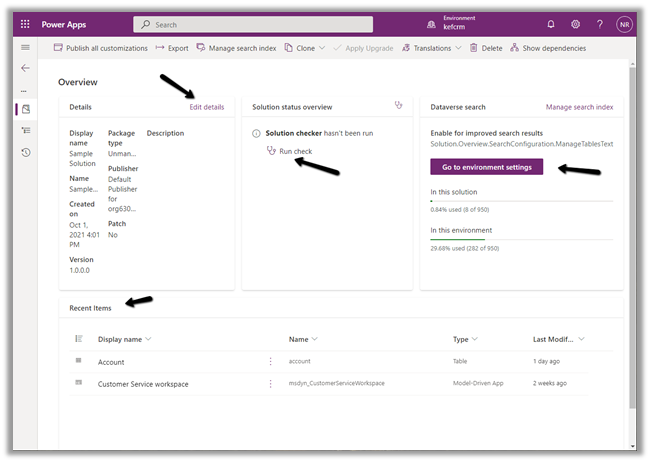Viewport: 650px width, 463px height.
Task: Click the Customer Service workspace row app icon
Action: [x=78, y=382]
